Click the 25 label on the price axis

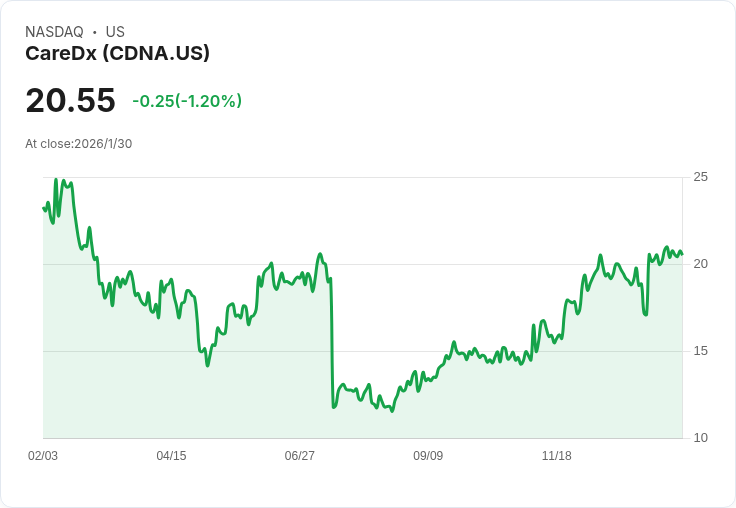pyautogui.click(x=701, y=177)
